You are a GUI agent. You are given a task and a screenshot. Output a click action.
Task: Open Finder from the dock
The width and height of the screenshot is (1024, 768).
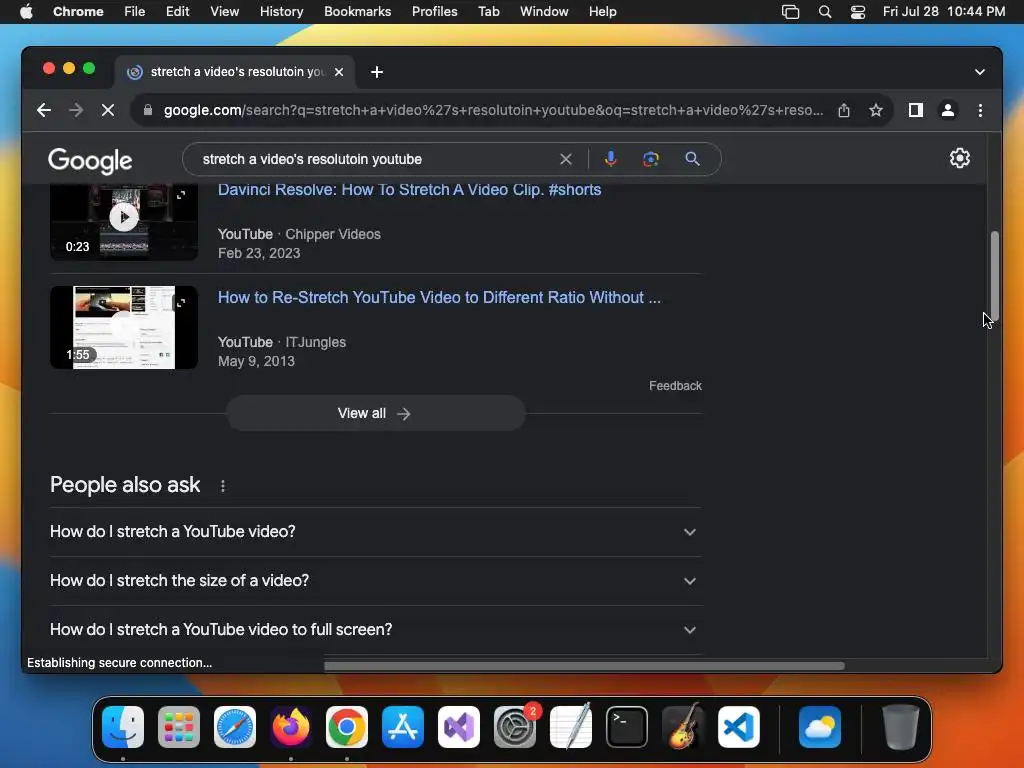[x=123, y=727]
